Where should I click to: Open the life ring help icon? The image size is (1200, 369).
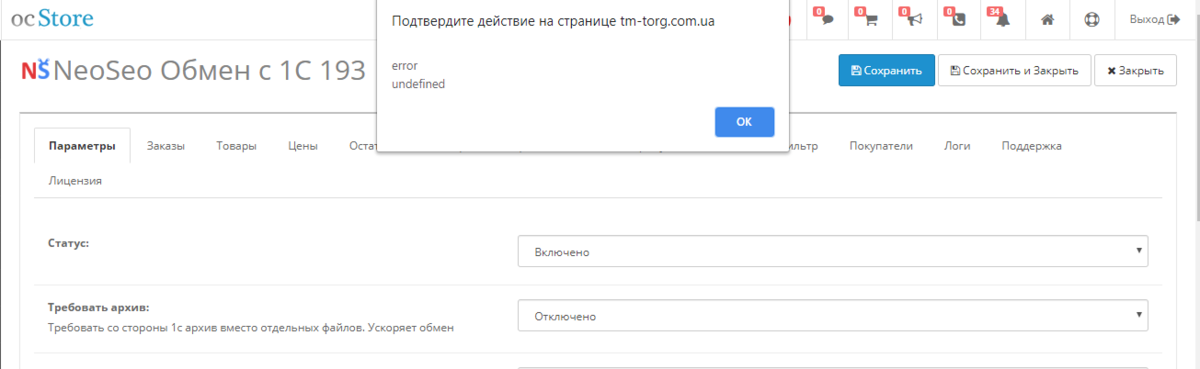click(1092, 19)
